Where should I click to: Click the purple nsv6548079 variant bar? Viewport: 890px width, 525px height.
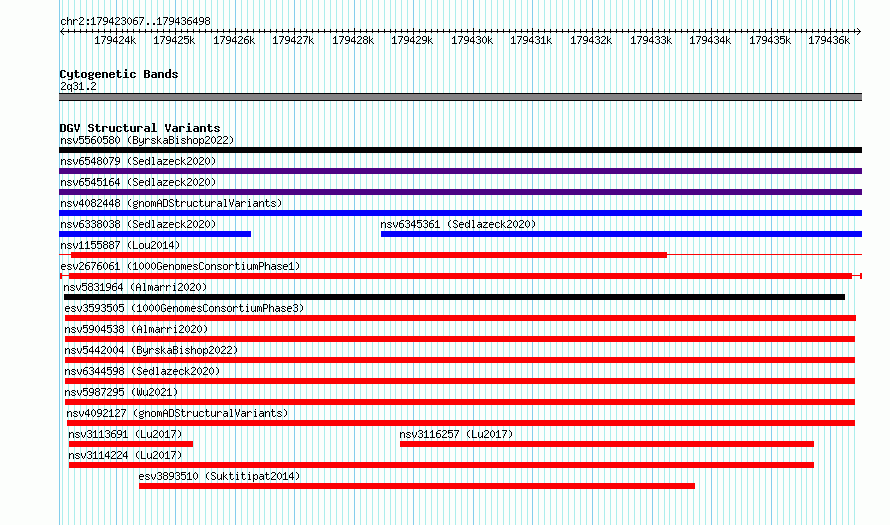pos(460,171)
